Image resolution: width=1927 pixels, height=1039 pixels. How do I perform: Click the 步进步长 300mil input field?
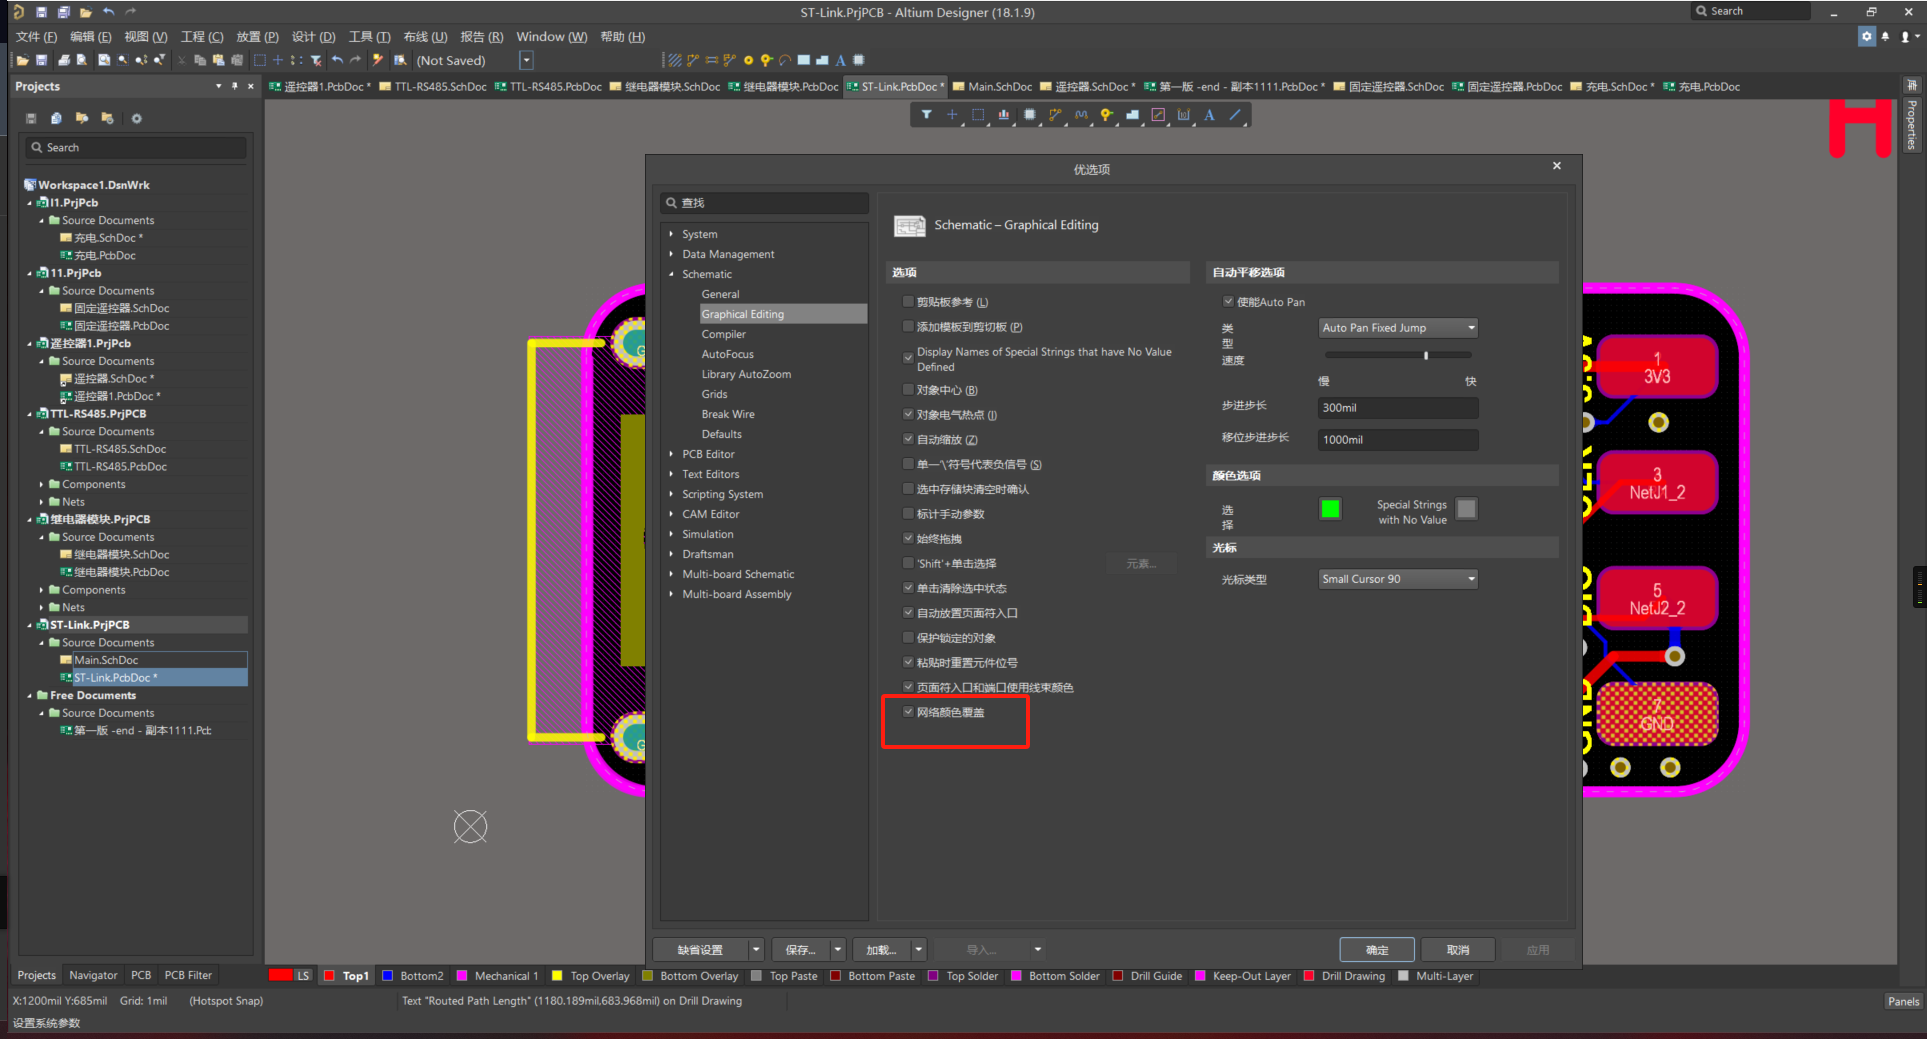pyautogui.click(x=1397, y=408)
